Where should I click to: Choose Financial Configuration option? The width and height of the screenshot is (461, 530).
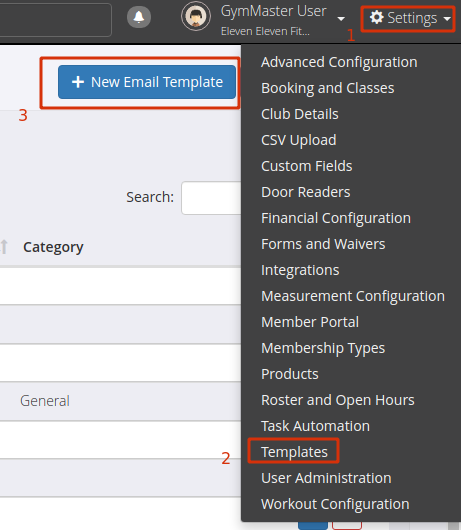pyautogui.click(x=336, y=218)
